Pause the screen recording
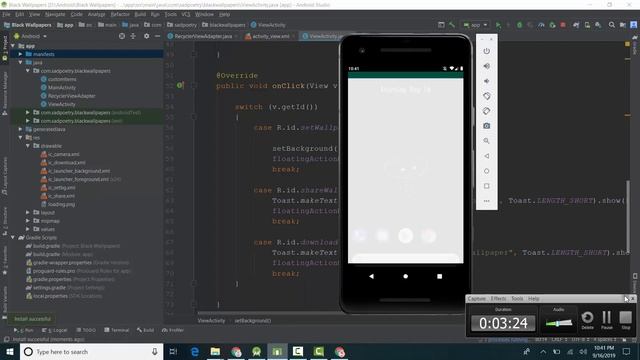 coord(607,320)
